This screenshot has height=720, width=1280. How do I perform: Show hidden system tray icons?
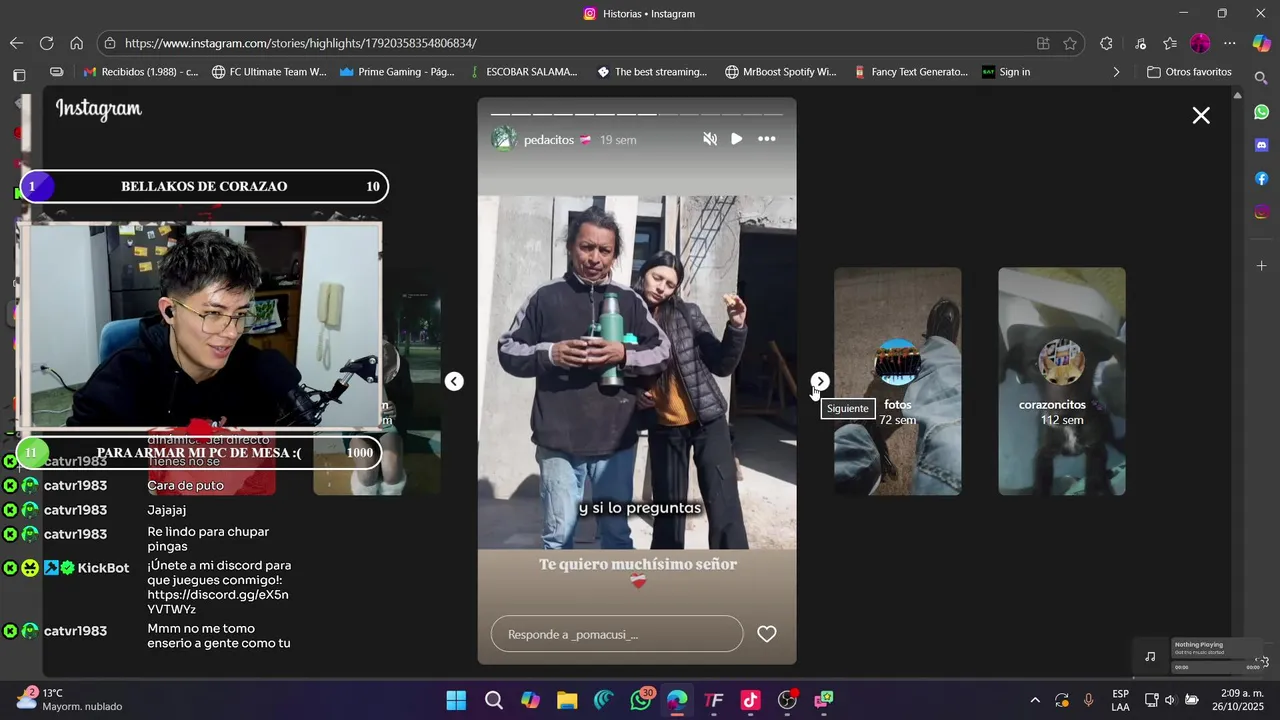[x=1035, y=700]
